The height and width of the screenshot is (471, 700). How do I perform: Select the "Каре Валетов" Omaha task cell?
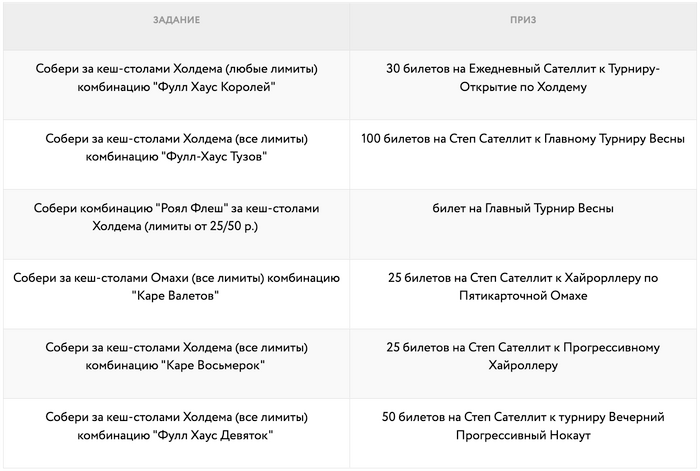(176, 287)
